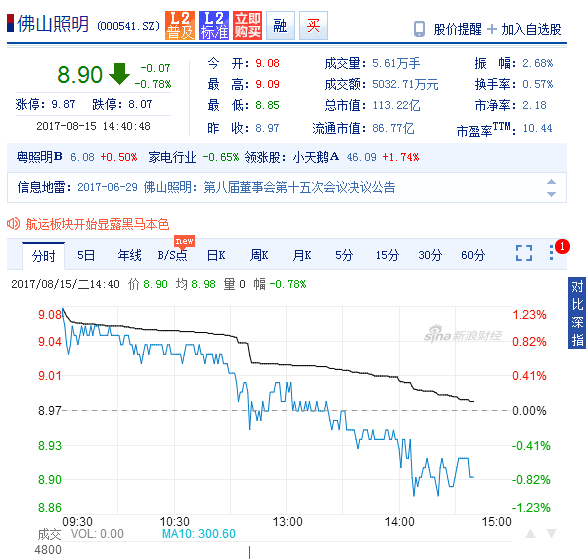Open 第八届董事会第十五次会议决议公告 link
587x559 pixels.
click(299, 187)
